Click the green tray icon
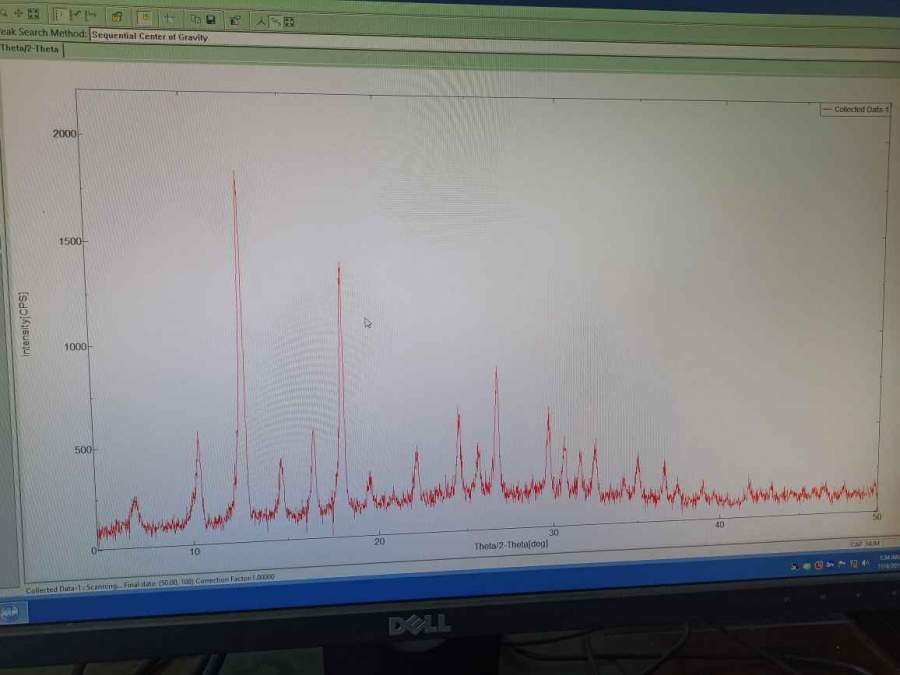900x675 pixels. [807, 567]
